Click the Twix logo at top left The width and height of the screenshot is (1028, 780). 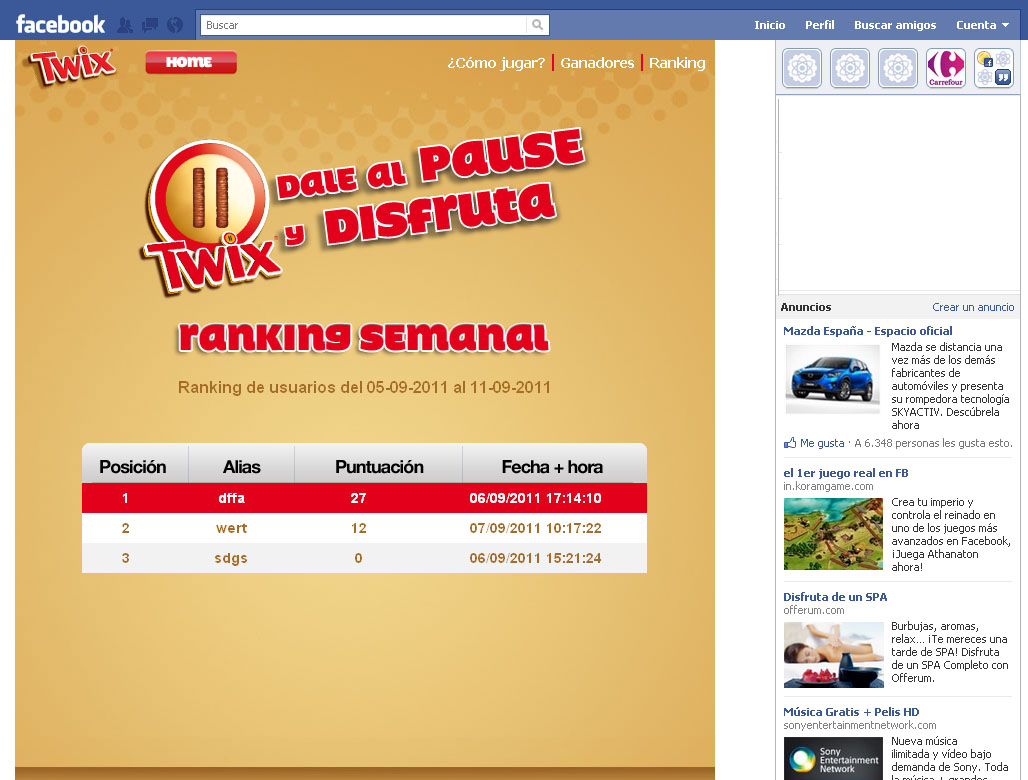point(73,65)
